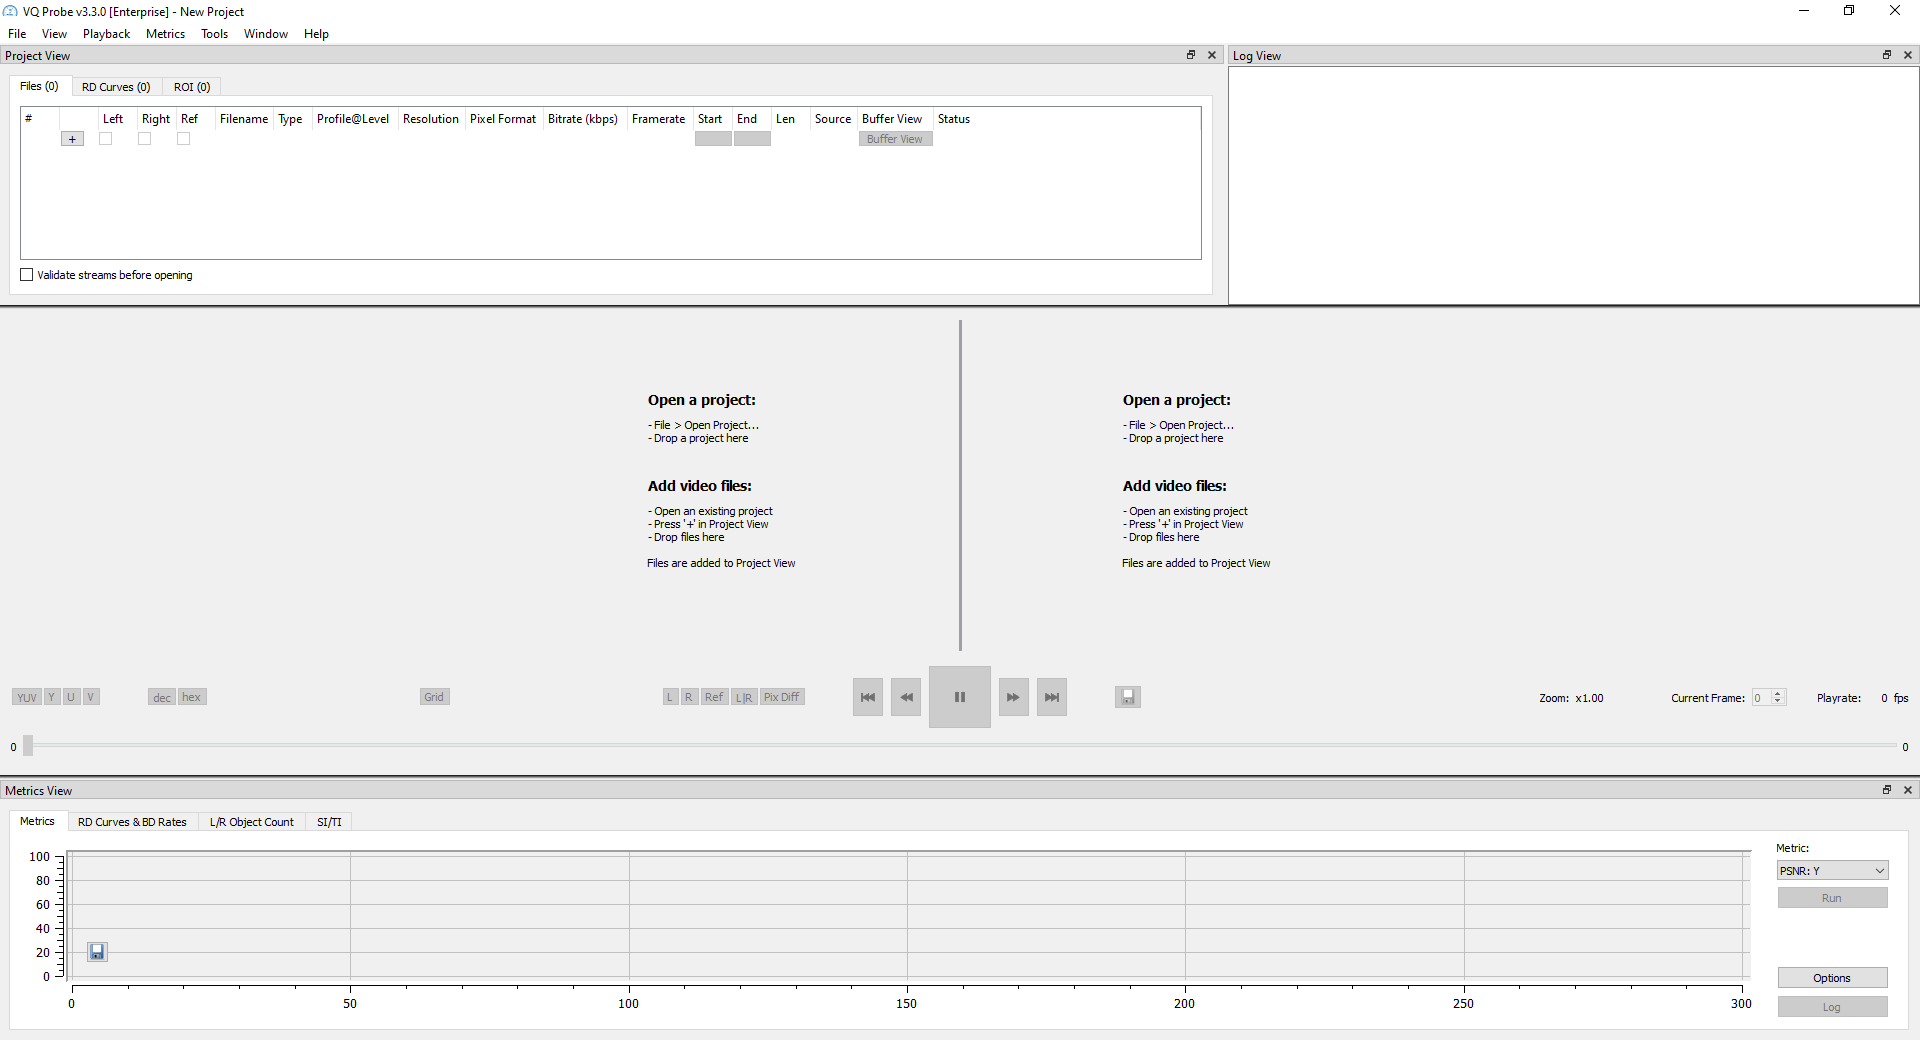Screen dimensions: 1920x1040
Task: Select Pix Diff view mode
Action: click(782, 697)
